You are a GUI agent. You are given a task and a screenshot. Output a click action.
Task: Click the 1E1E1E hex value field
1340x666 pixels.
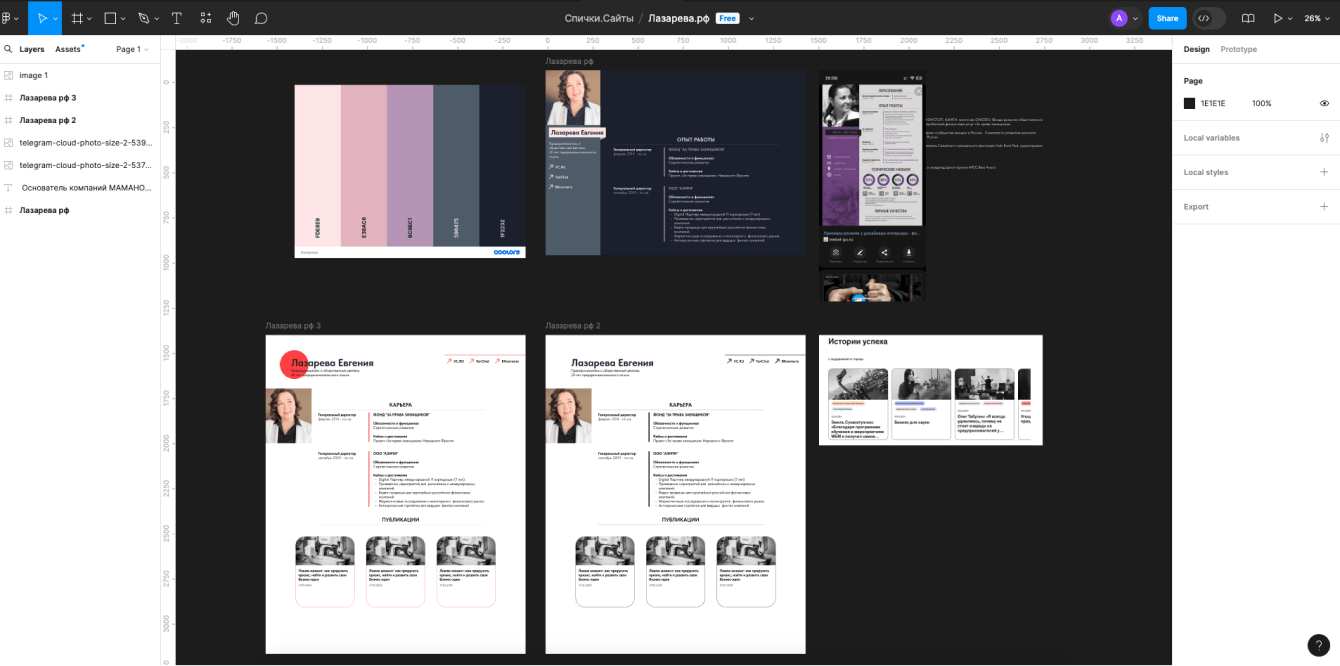[1213, 103]
